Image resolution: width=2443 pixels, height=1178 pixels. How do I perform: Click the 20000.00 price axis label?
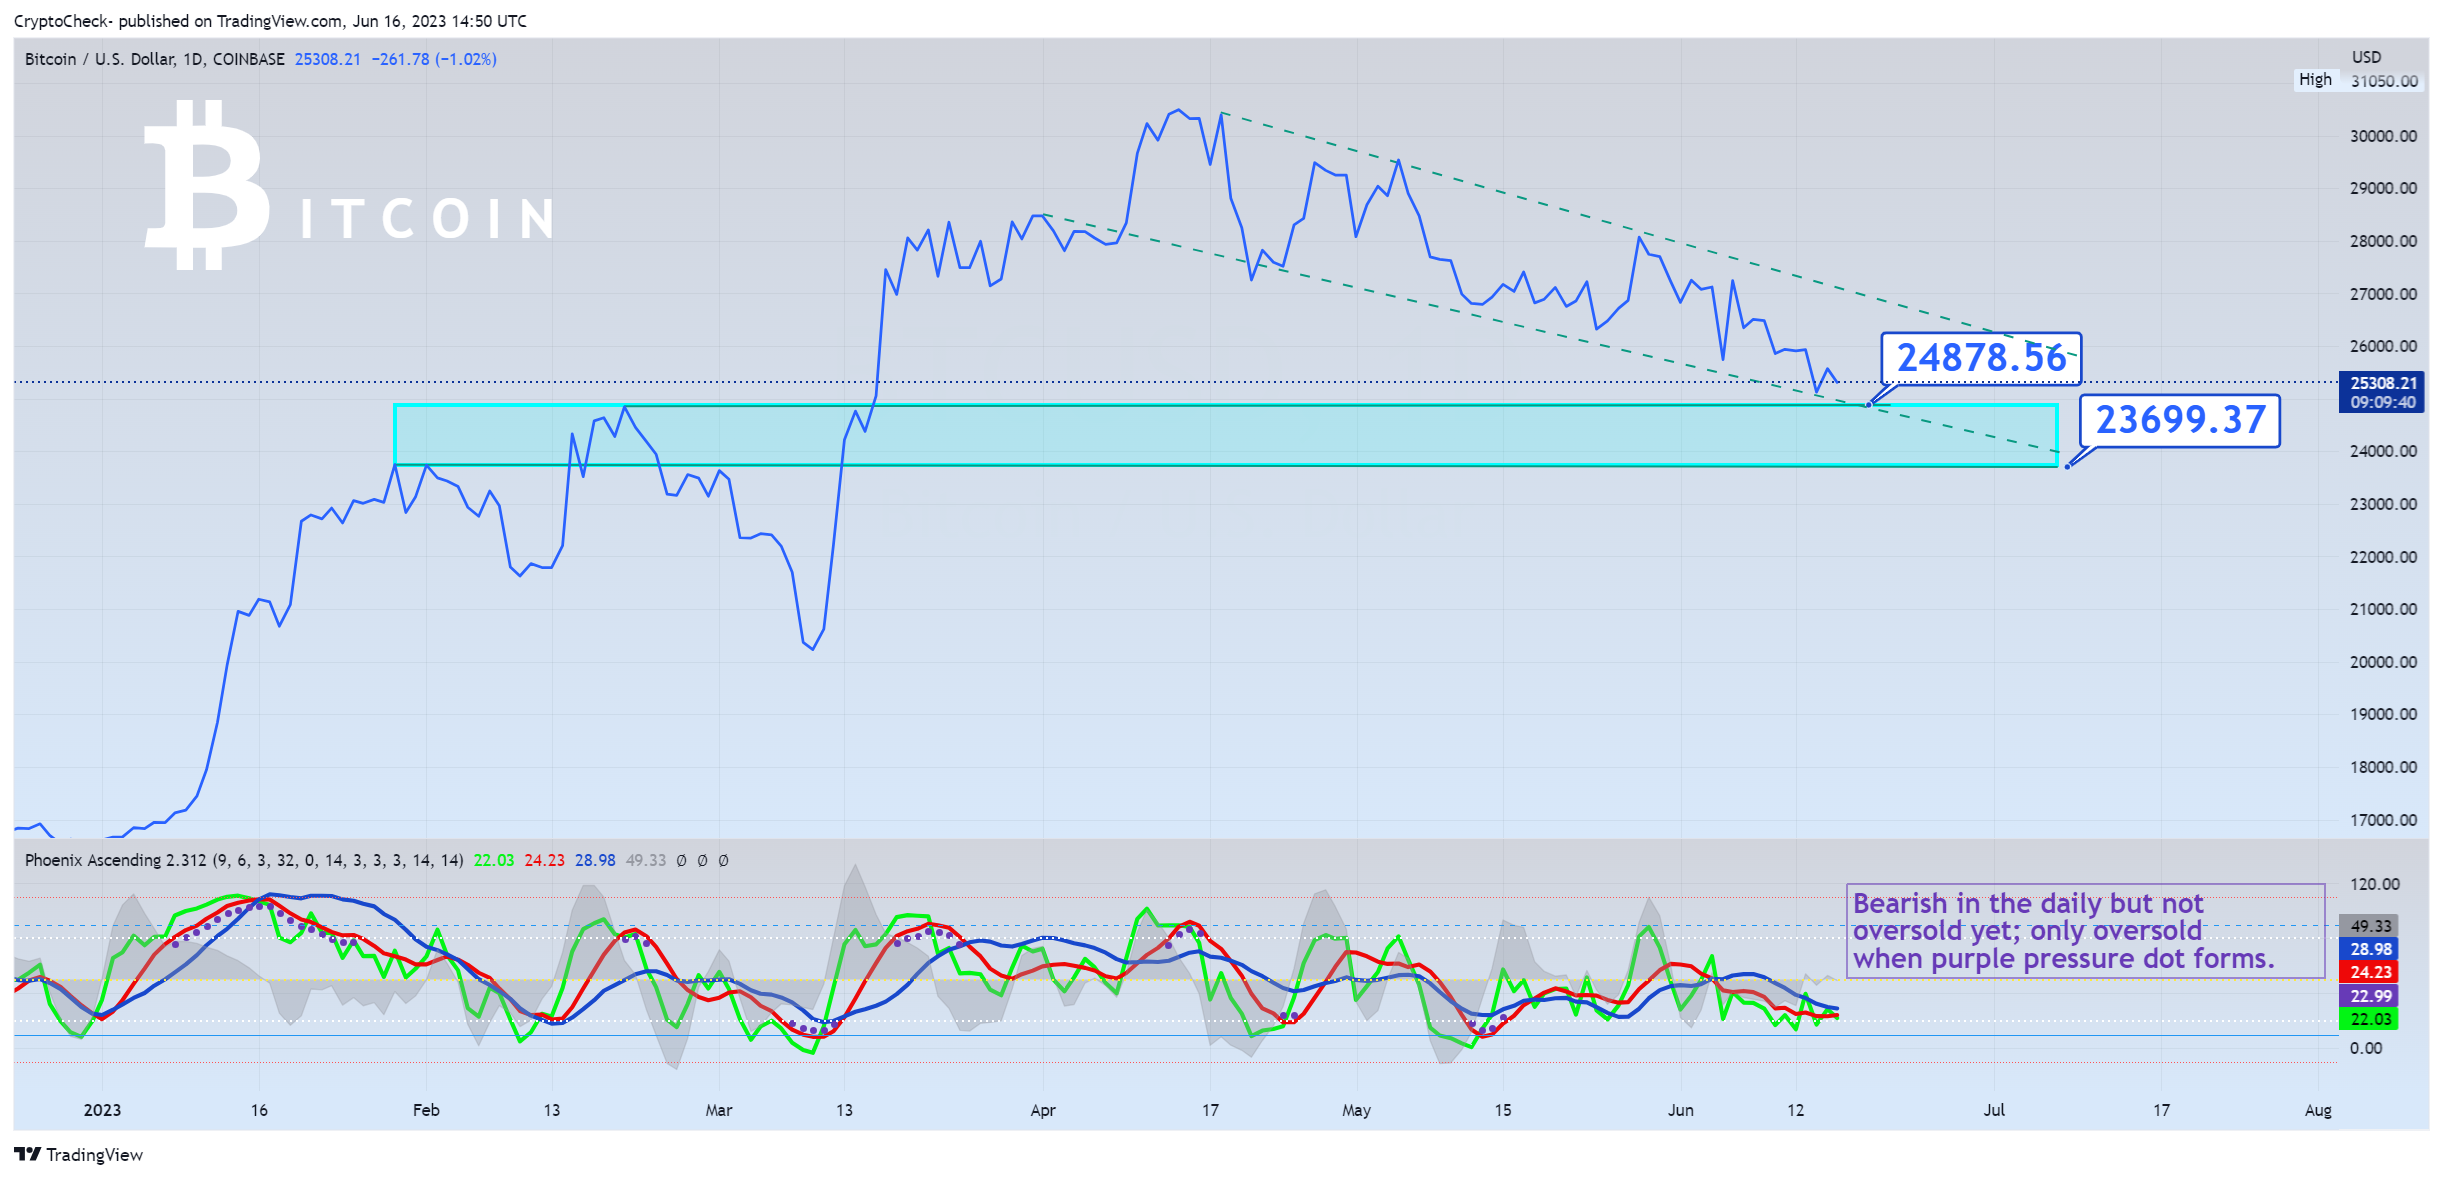2383,662
